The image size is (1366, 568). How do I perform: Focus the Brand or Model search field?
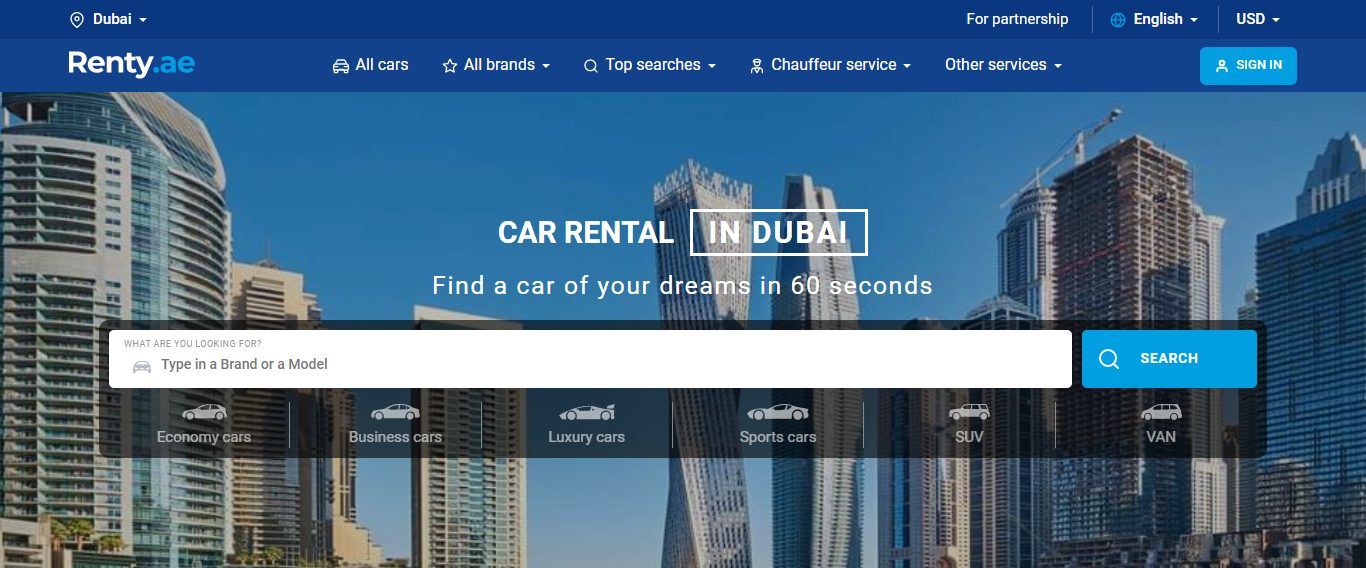pyautogui.click(x=590, y=359)
